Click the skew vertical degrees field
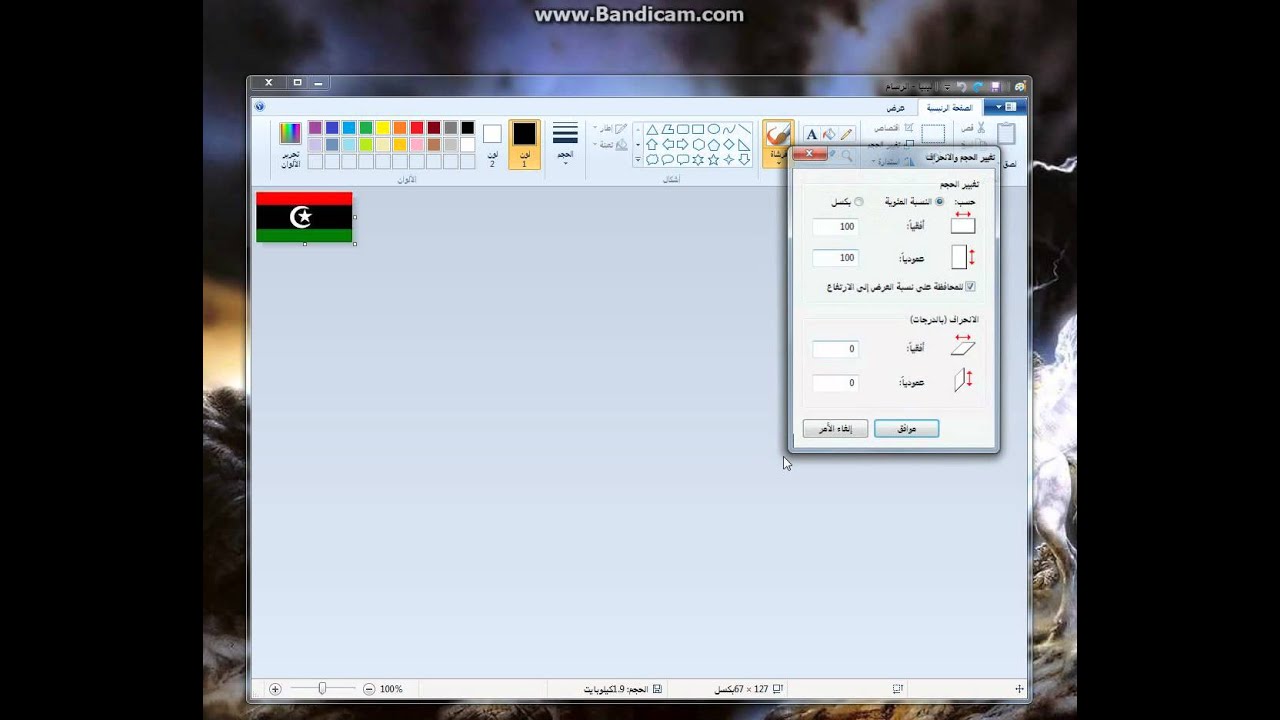Image resolution: width=1280 pixels, height=720 pixels. point(835,383)
